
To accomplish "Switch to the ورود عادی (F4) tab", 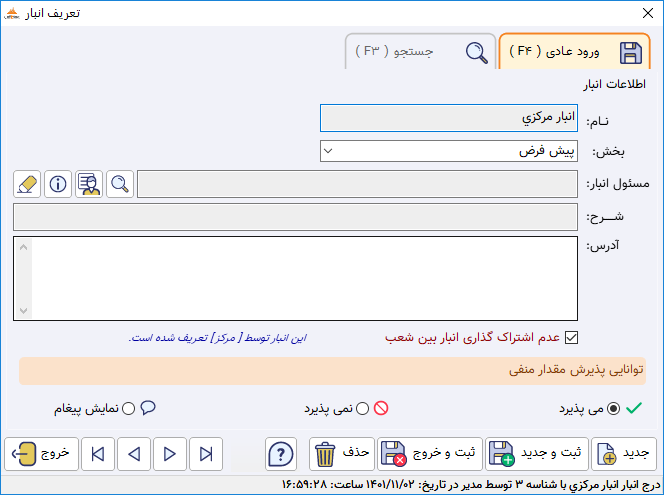I will [575, 51].
